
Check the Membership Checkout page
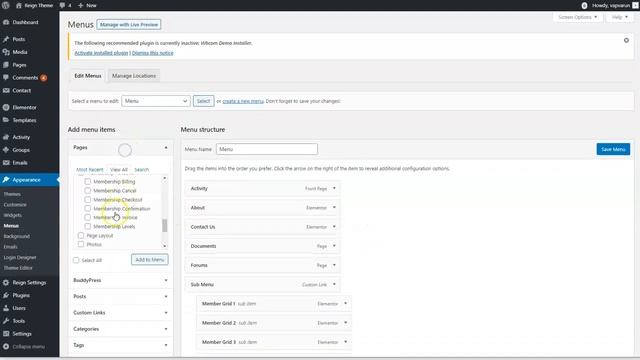tap(87, 199)
